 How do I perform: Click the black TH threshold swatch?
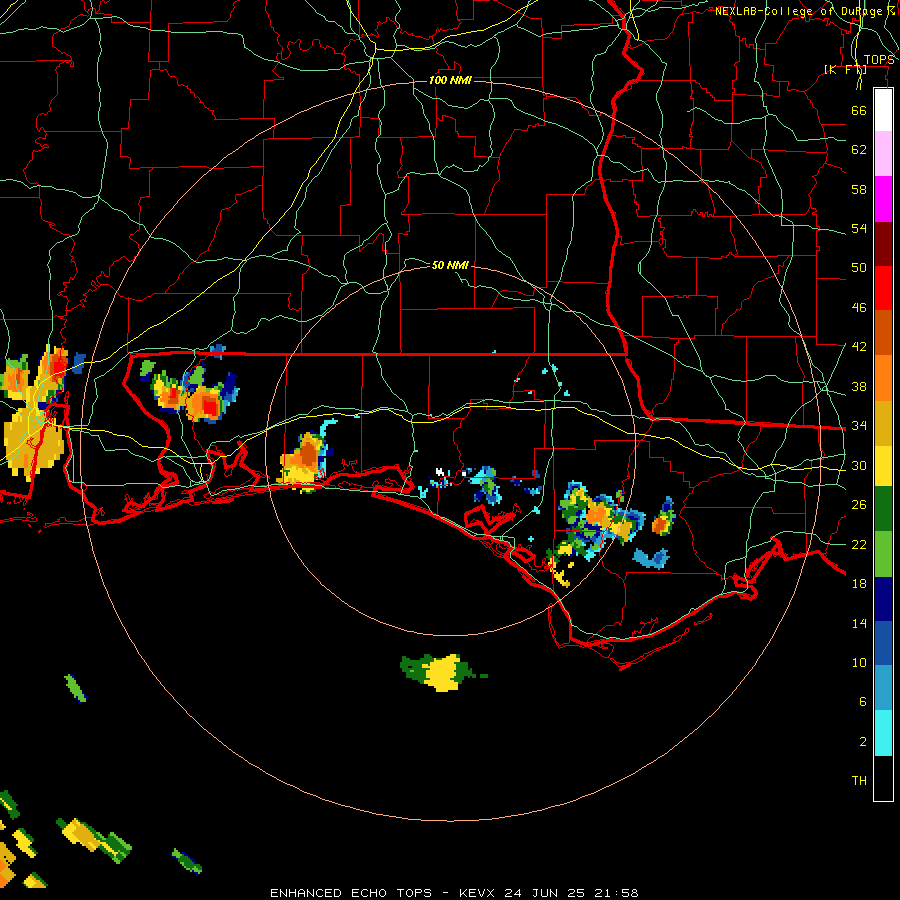click(x=883, y=778)
